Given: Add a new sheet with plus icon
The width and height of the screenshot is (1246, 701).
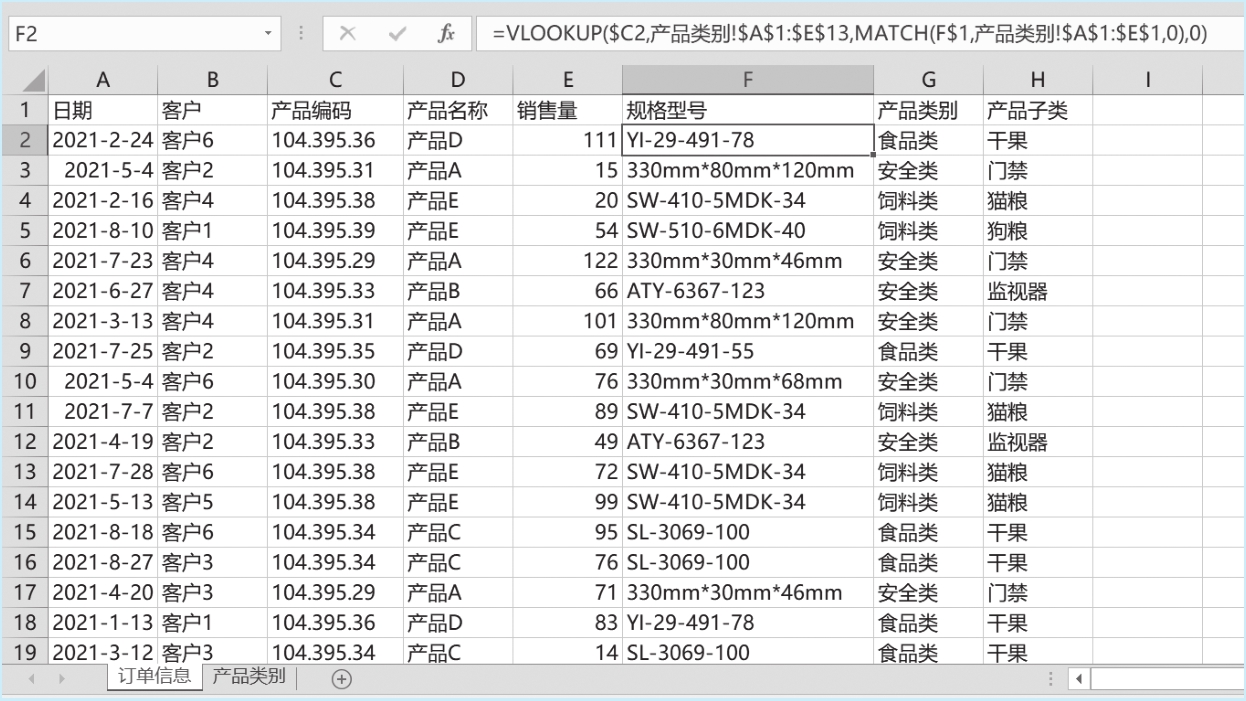Looking at the screenshot, I should (342, 679).
